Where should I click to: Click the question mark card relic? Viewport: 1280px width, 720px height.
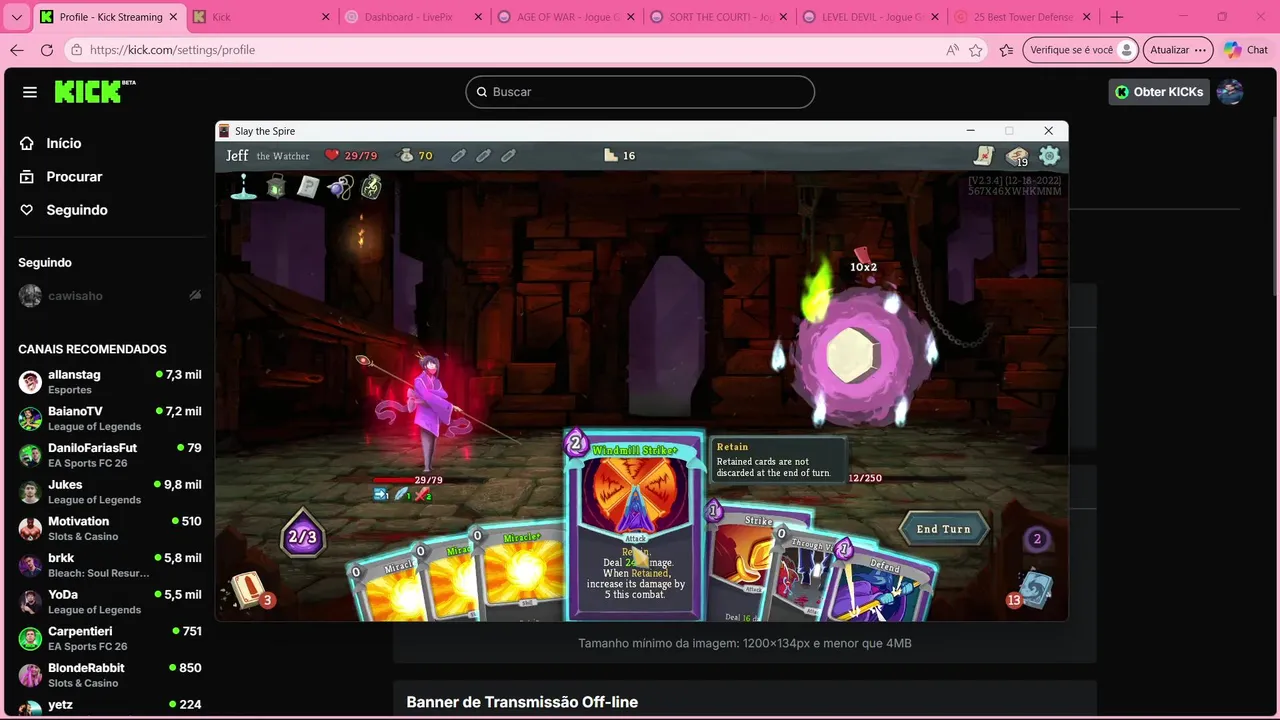tap(308, 186)
